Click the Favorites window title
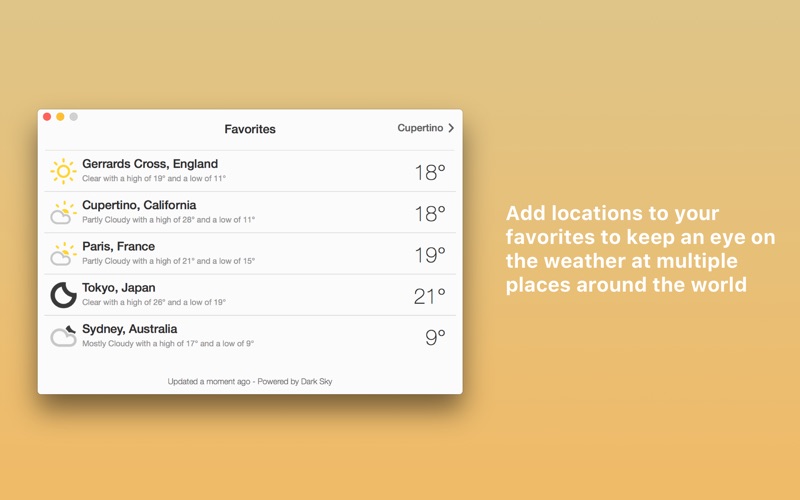Image resolution: width=800 pixels, height=500 pixels. (x=250, y=129)
